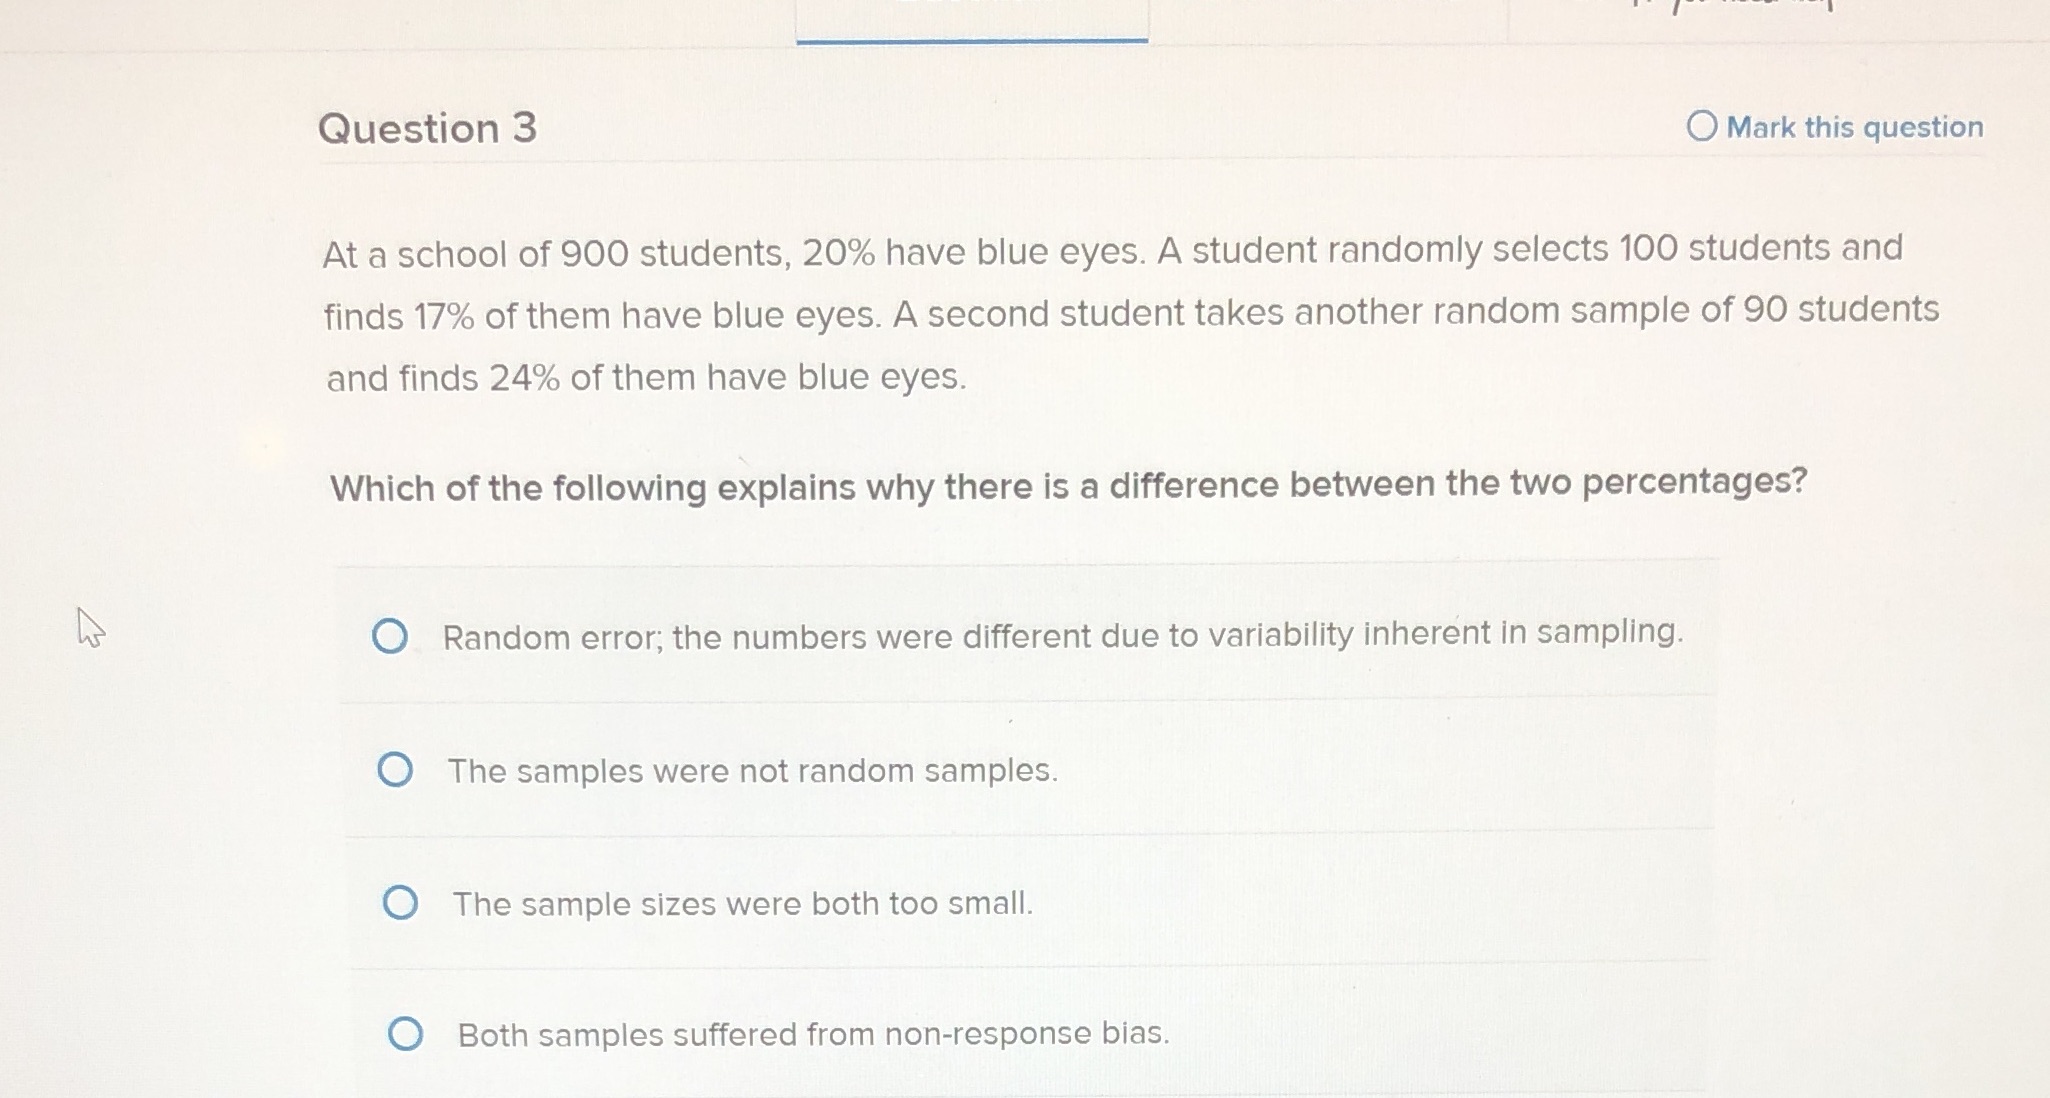Screen dimensions: 2050x1098
Task: Select the active tab above the question
Action: pyautogui.click(x=970, y=20)
